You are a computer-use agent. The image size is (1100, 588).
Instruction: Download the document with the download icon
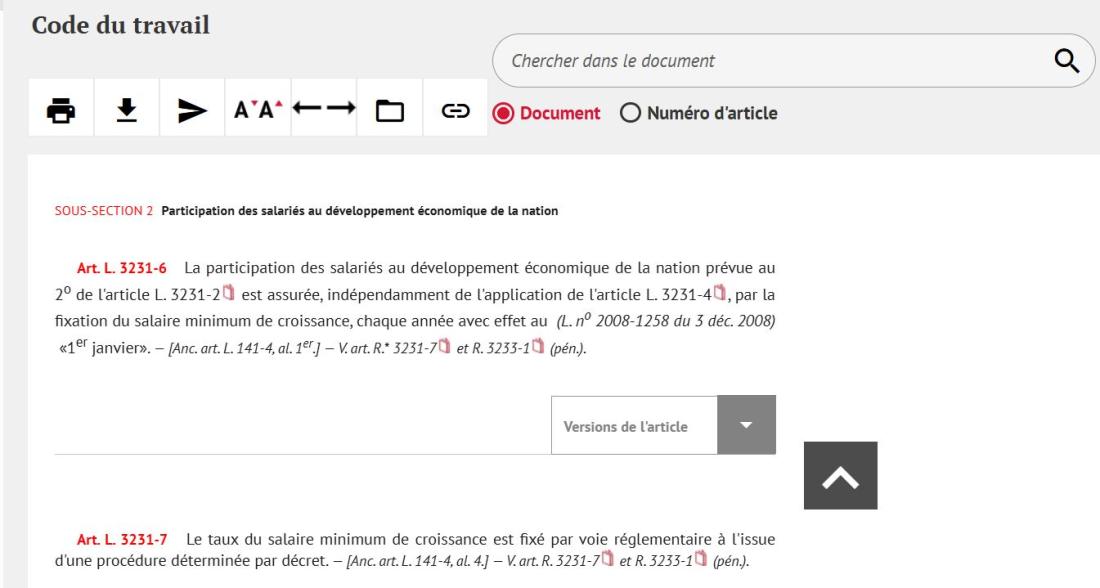pos(127,109)
